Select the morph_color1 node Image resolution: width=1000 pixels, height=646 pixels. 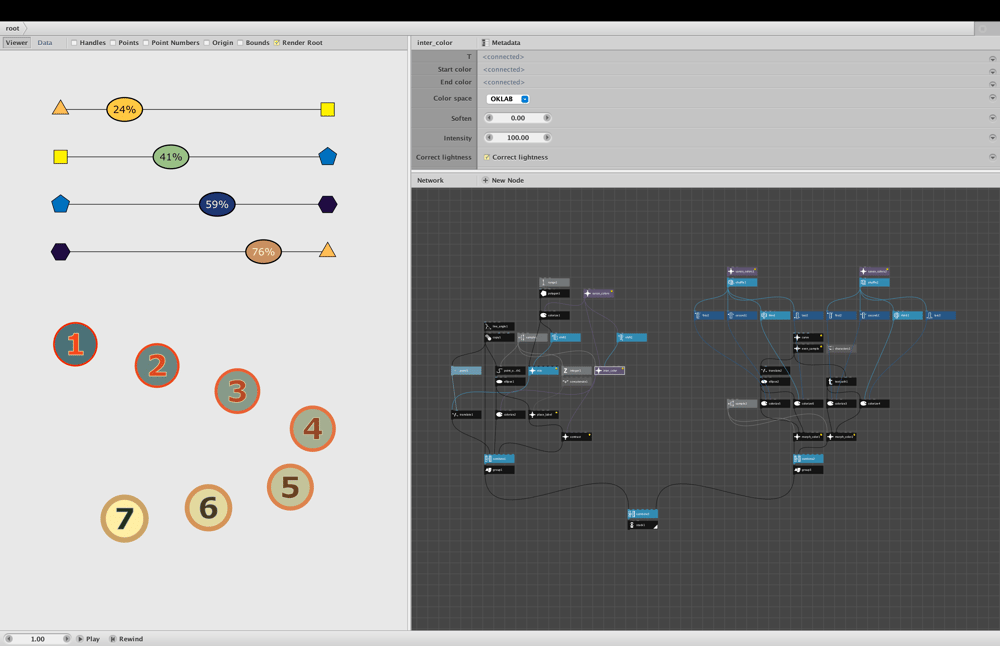click(808, 437)
